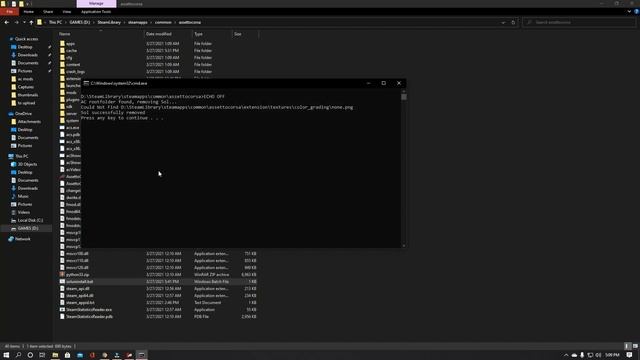Open File Explorer from the taskbar
The width and height of the screenshot is (640, 360).
pos(55,355)
